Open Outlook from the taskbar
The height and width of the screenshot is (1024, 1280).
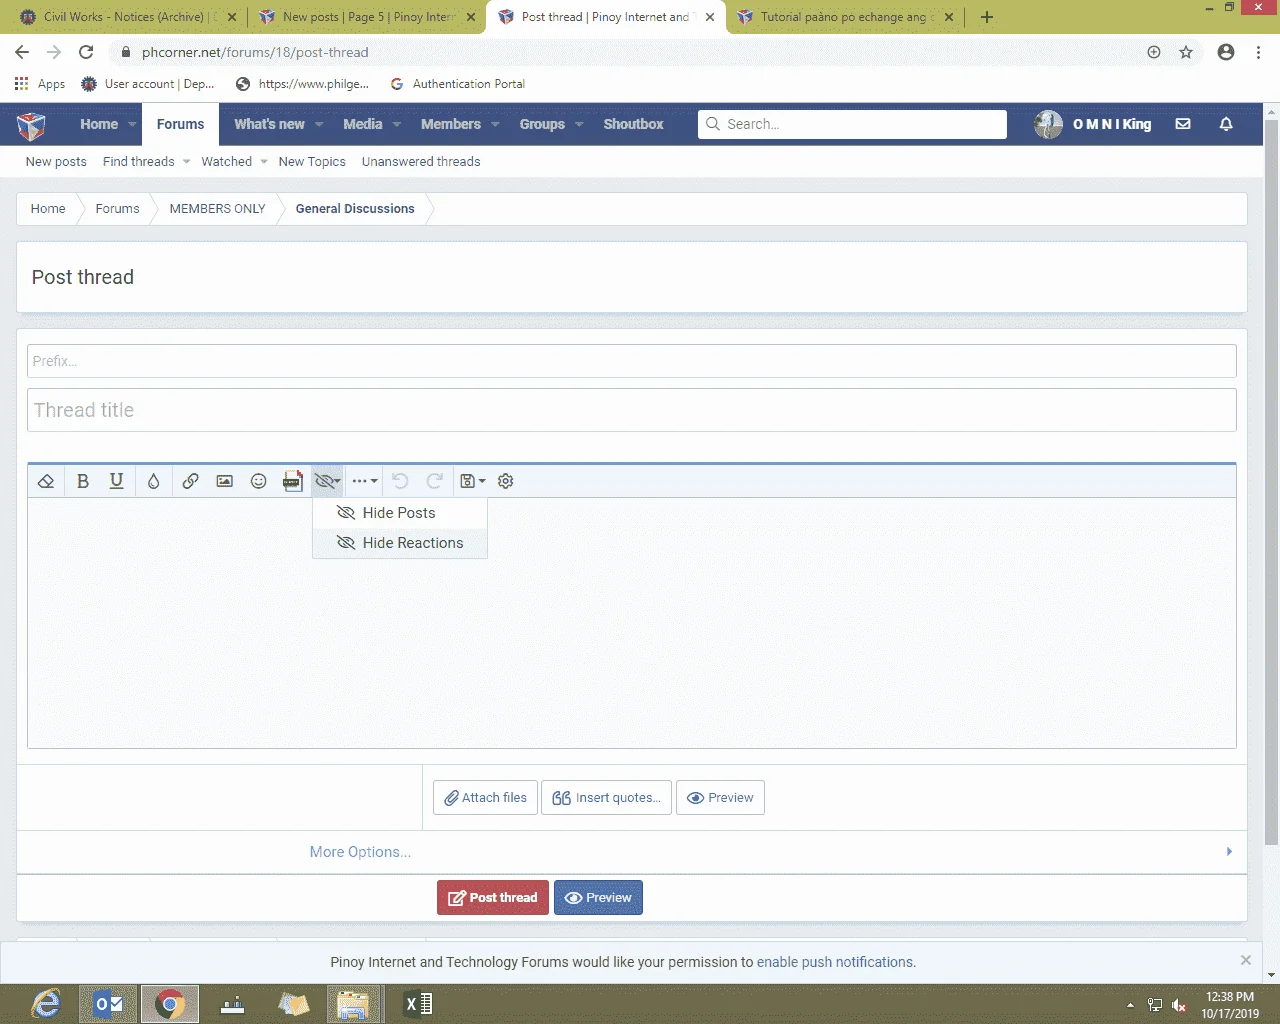108,1004
